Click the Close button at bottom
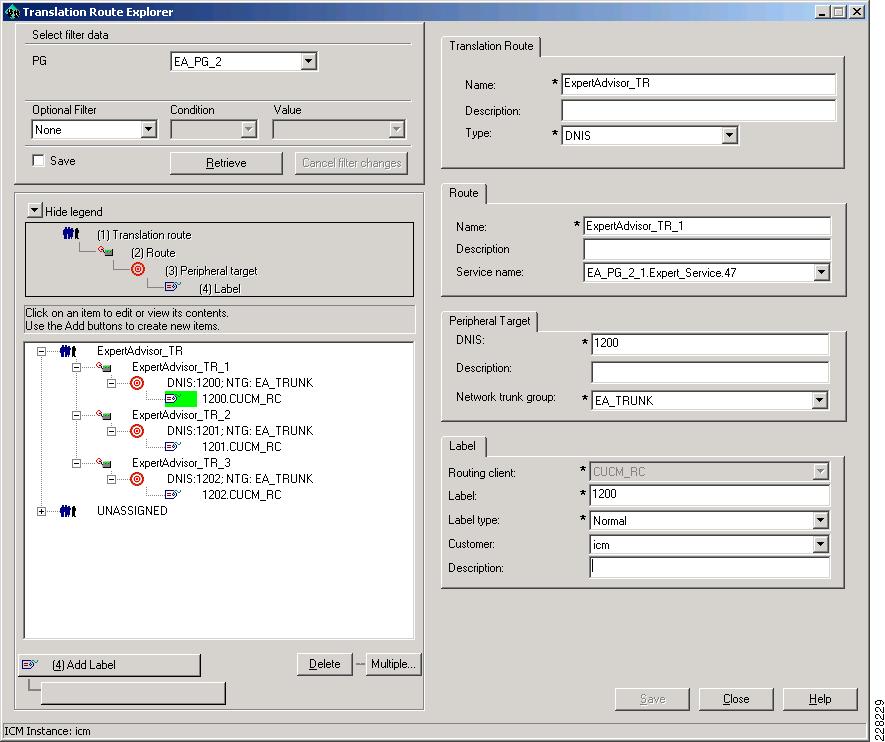885x742 pixels. tap(736, 699)
